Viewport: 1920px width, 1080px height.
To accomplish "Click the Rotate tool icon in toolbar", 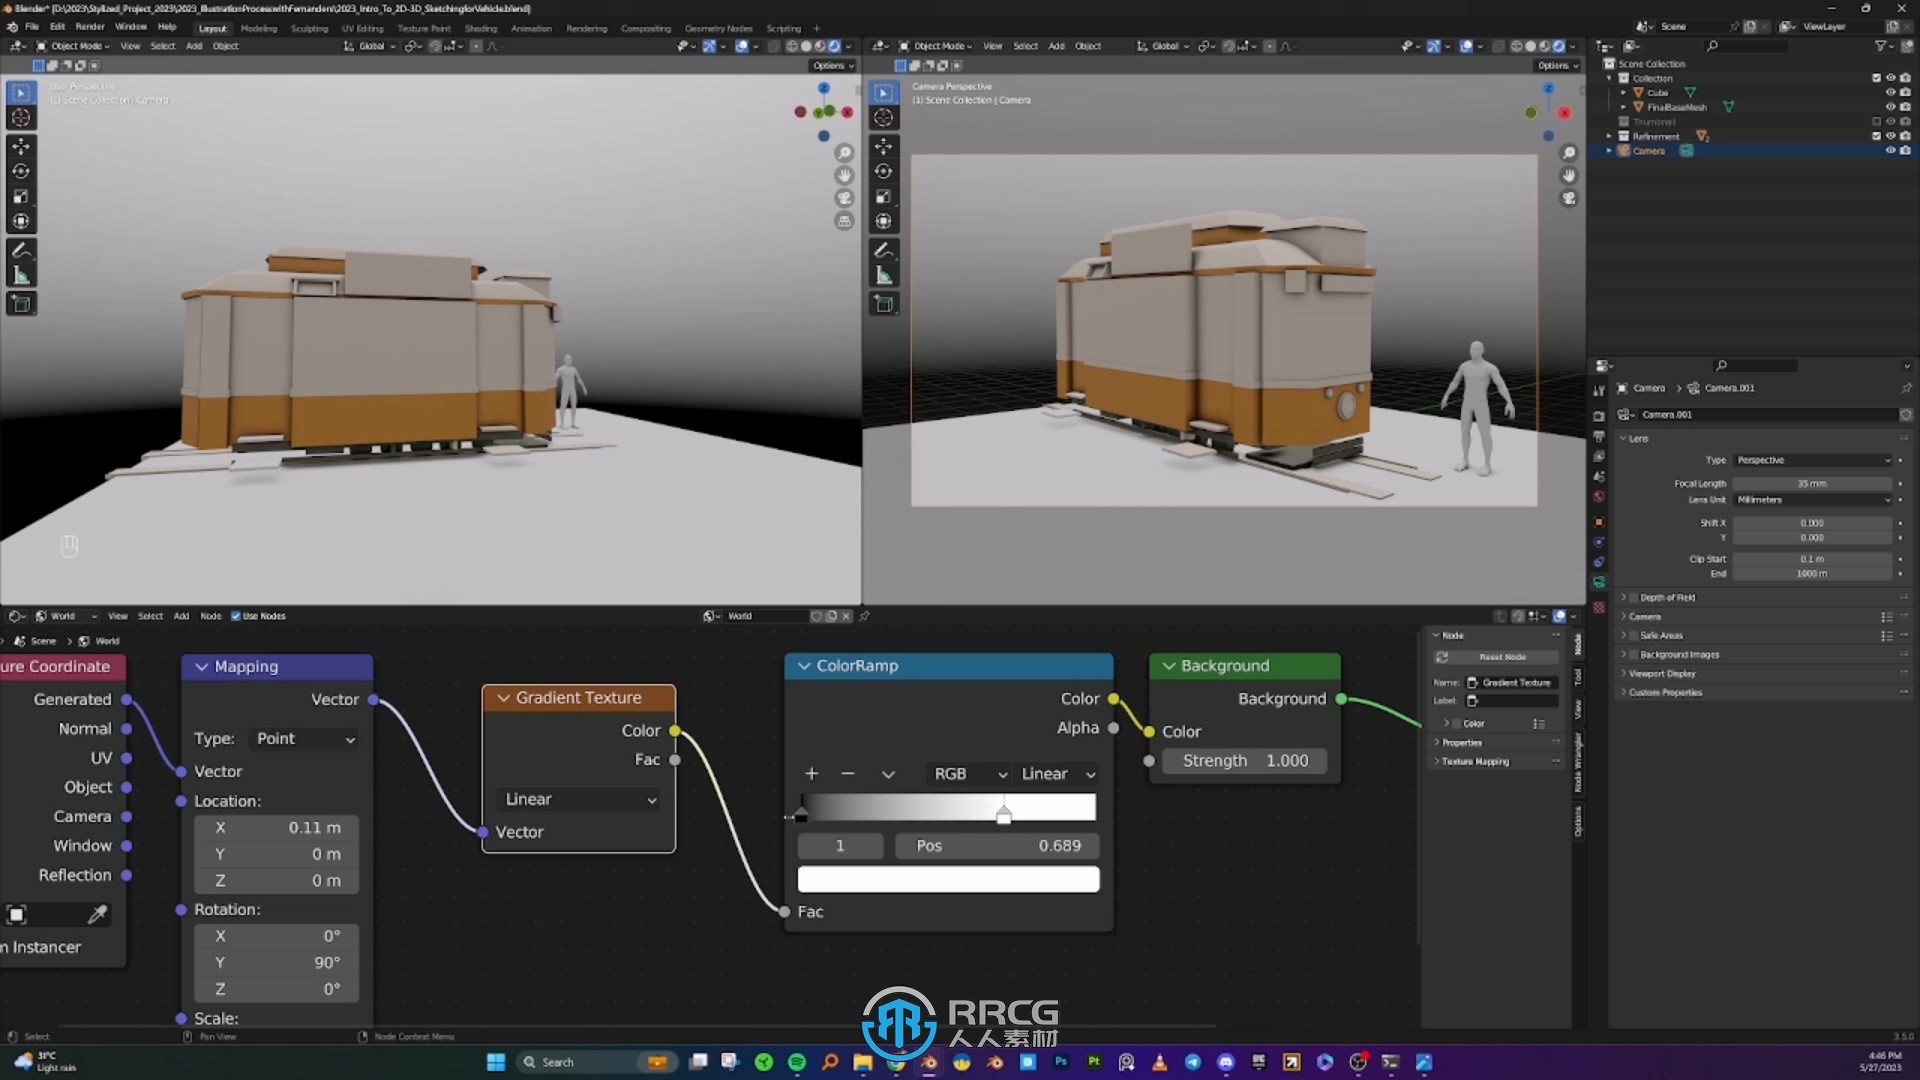I will click(x=20, y=171).
